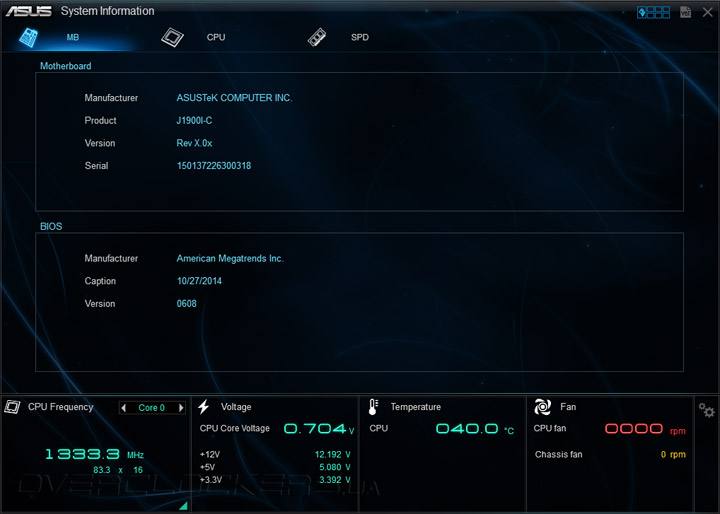720x514 pixels.
Task: Click the +12V reading 12.192 V
Action: point(332,454)
